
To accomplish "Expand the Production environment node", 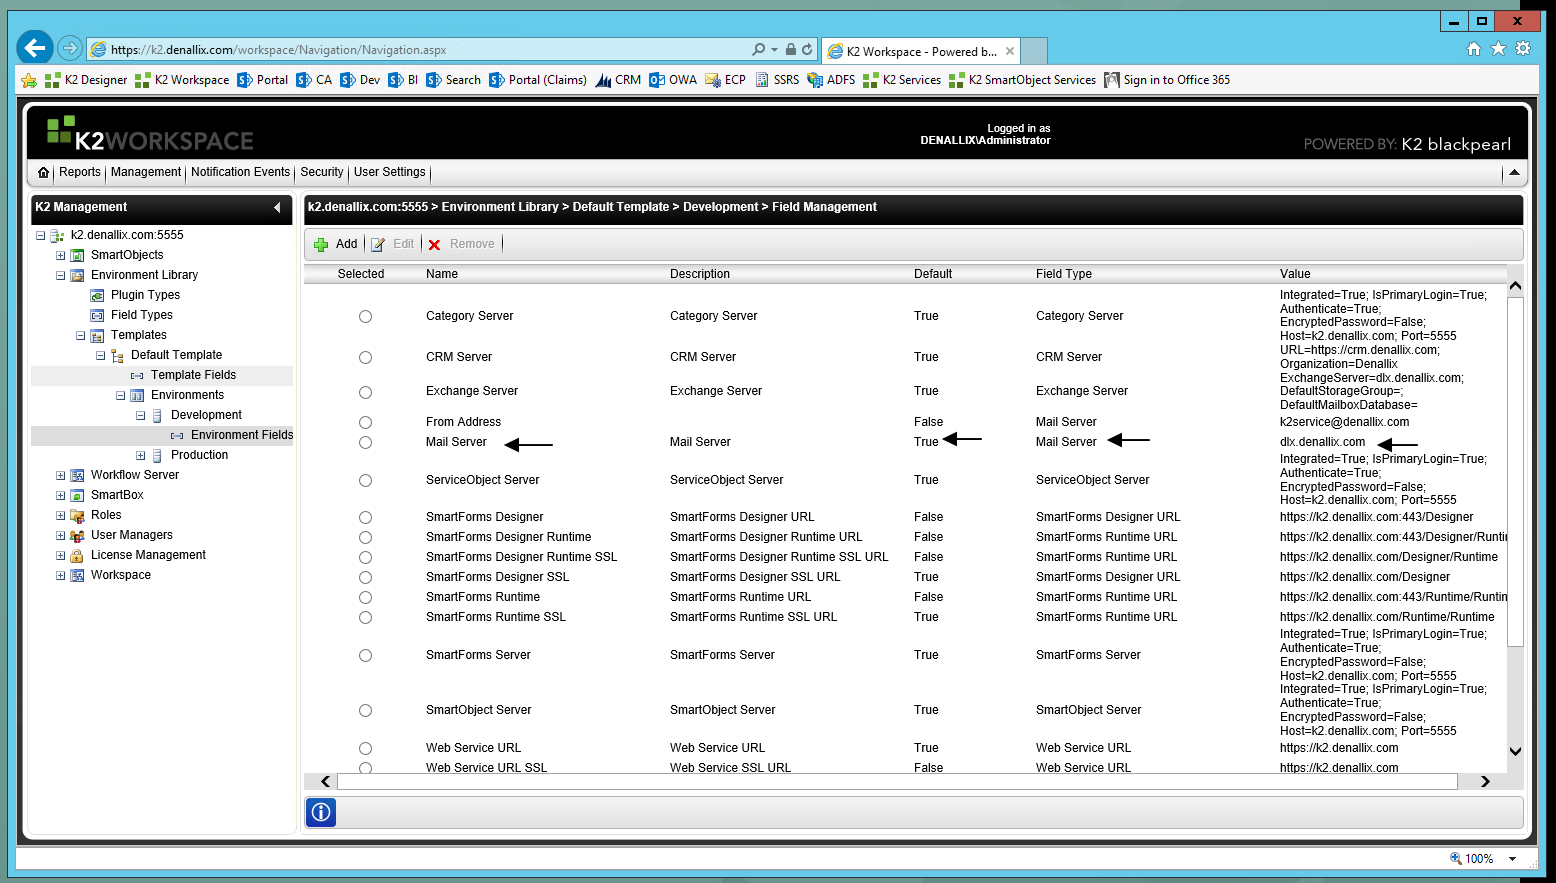I will (140, 456).
